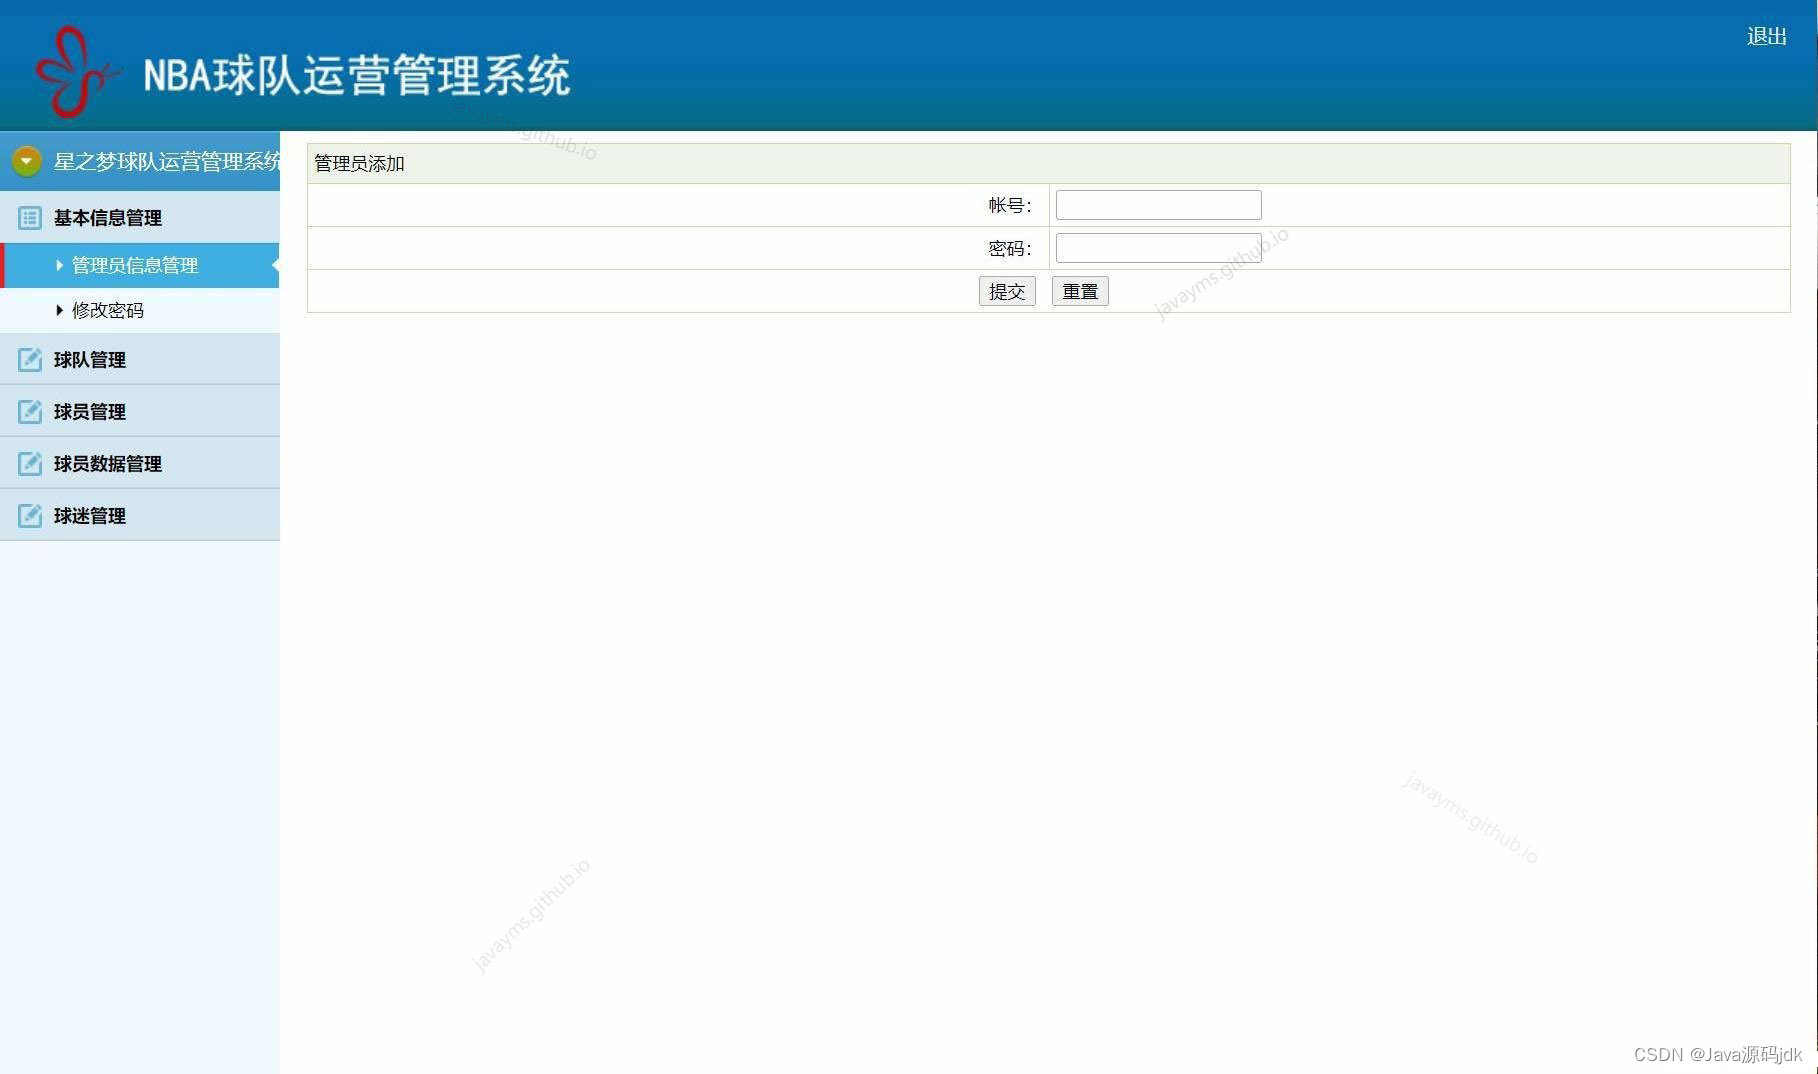Open the 球员管理 menu section
This screenshot has height=1074, width=1818.
coord(140,412)
